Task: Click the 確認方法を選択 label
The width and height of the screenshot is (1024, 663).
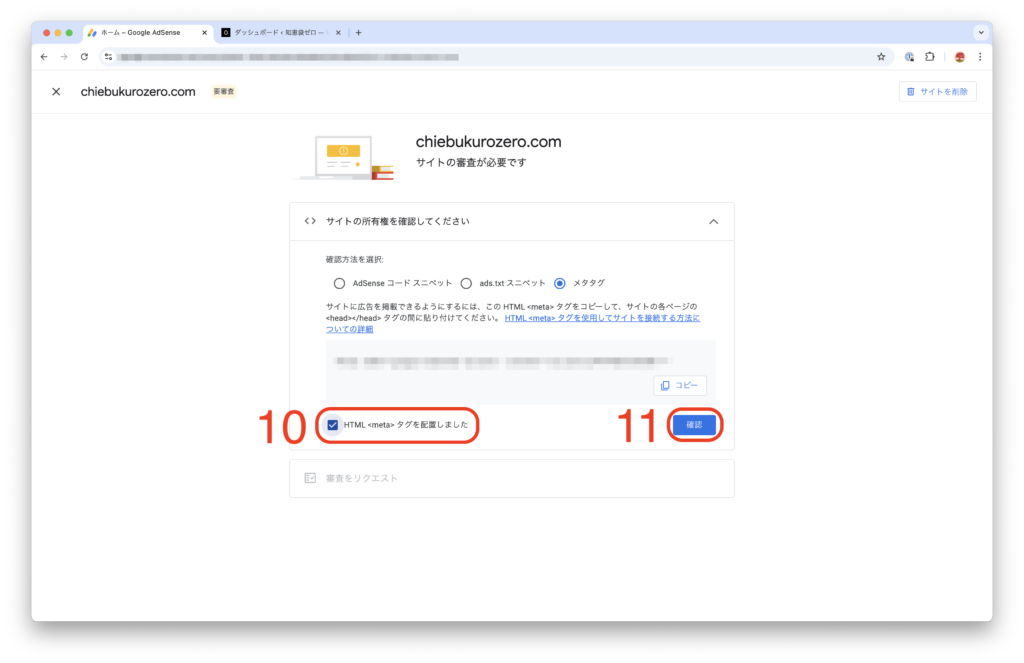Action: click(x=355, y=260)
